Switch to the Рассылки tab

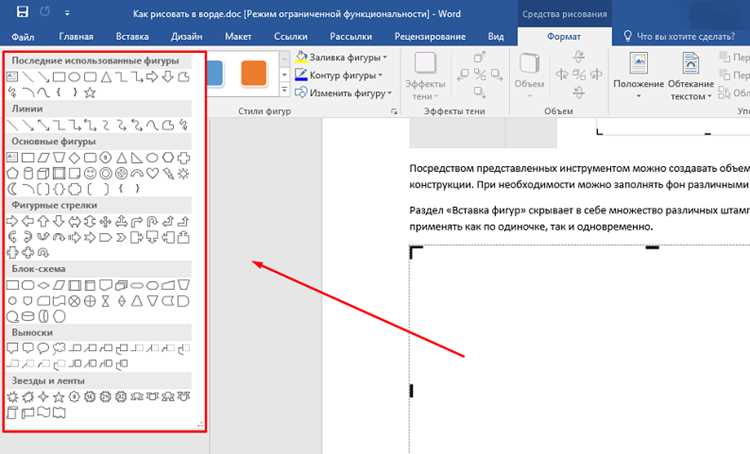click(351, 36)
